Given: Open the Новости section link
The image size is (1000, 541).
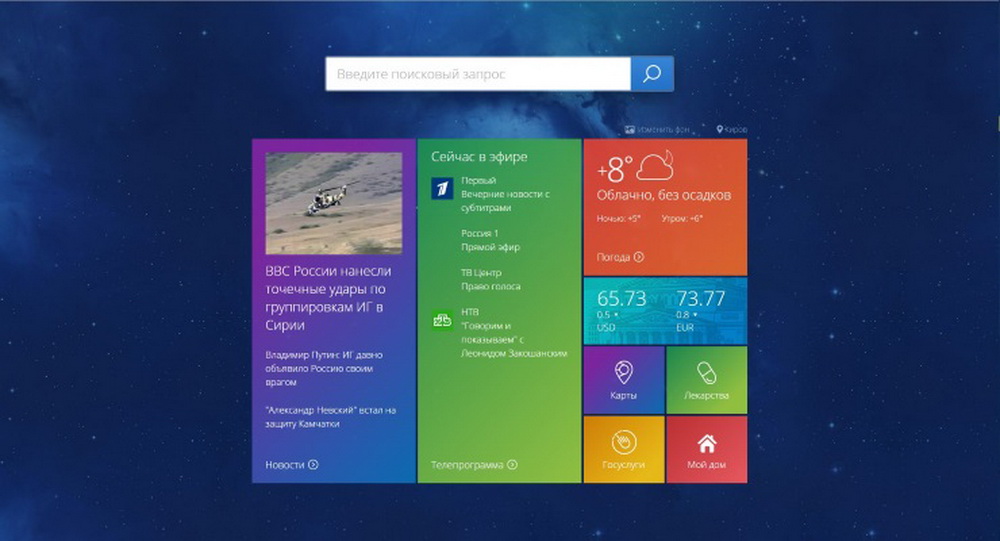Looking at the screenshot, I should tap(285, 465).
